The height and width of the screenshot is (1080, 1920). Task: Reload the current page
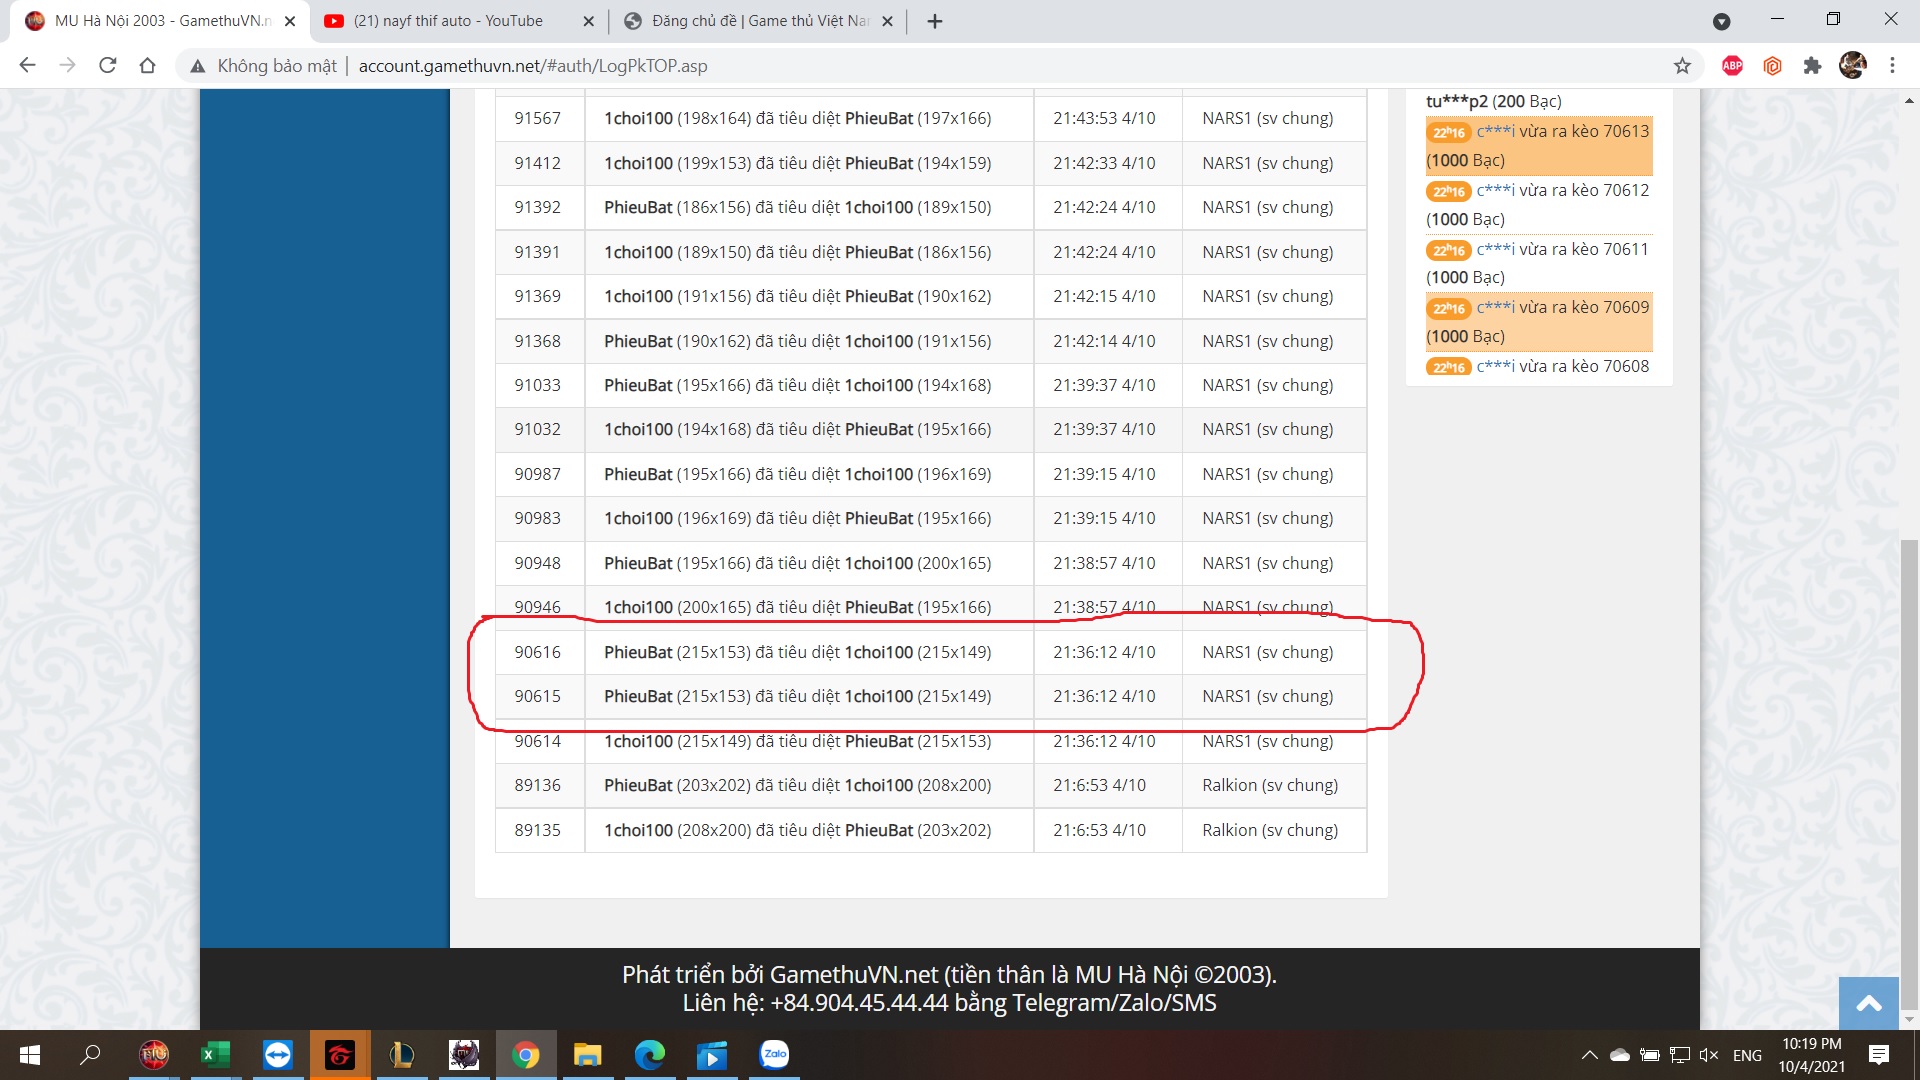[x=108, y=66]
